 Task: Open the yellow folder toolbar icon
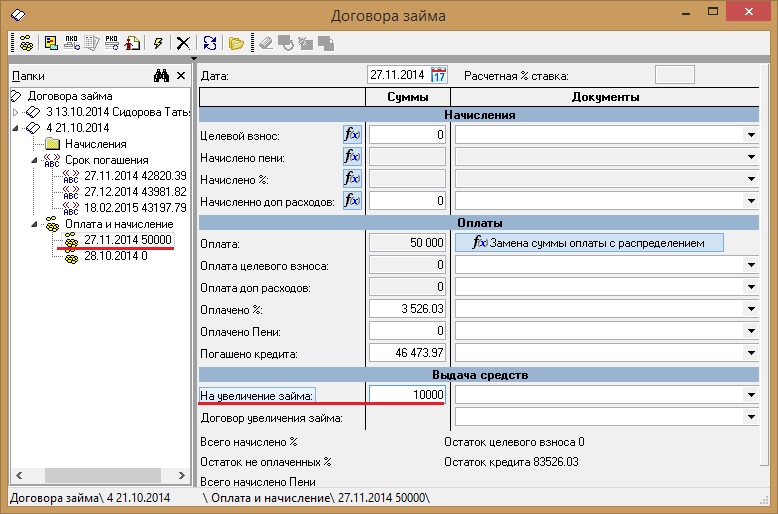(x=236, y=43)
